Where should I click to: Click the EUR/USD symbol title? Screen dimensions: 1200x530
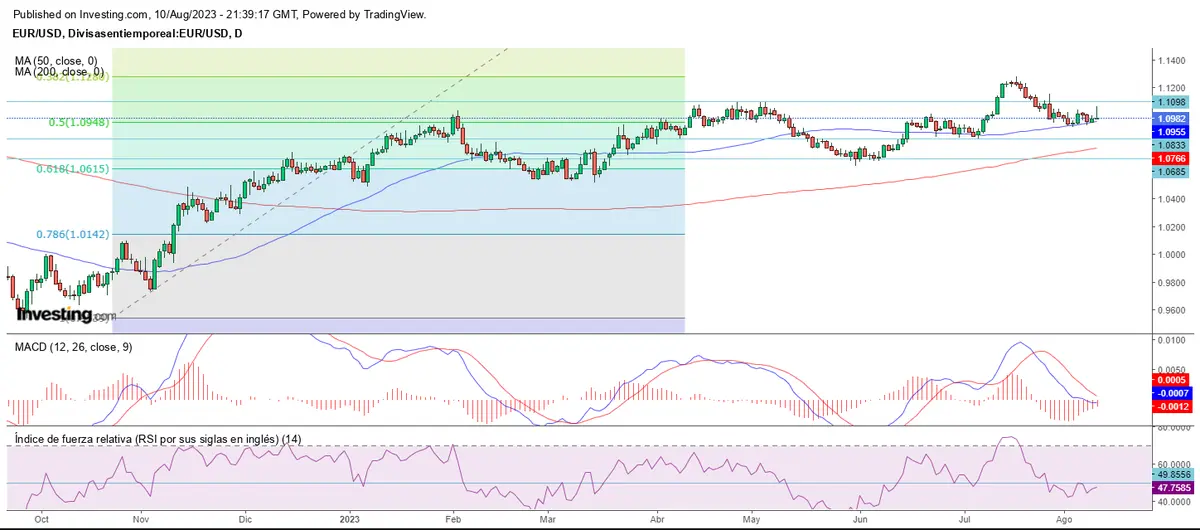(125, 34)
